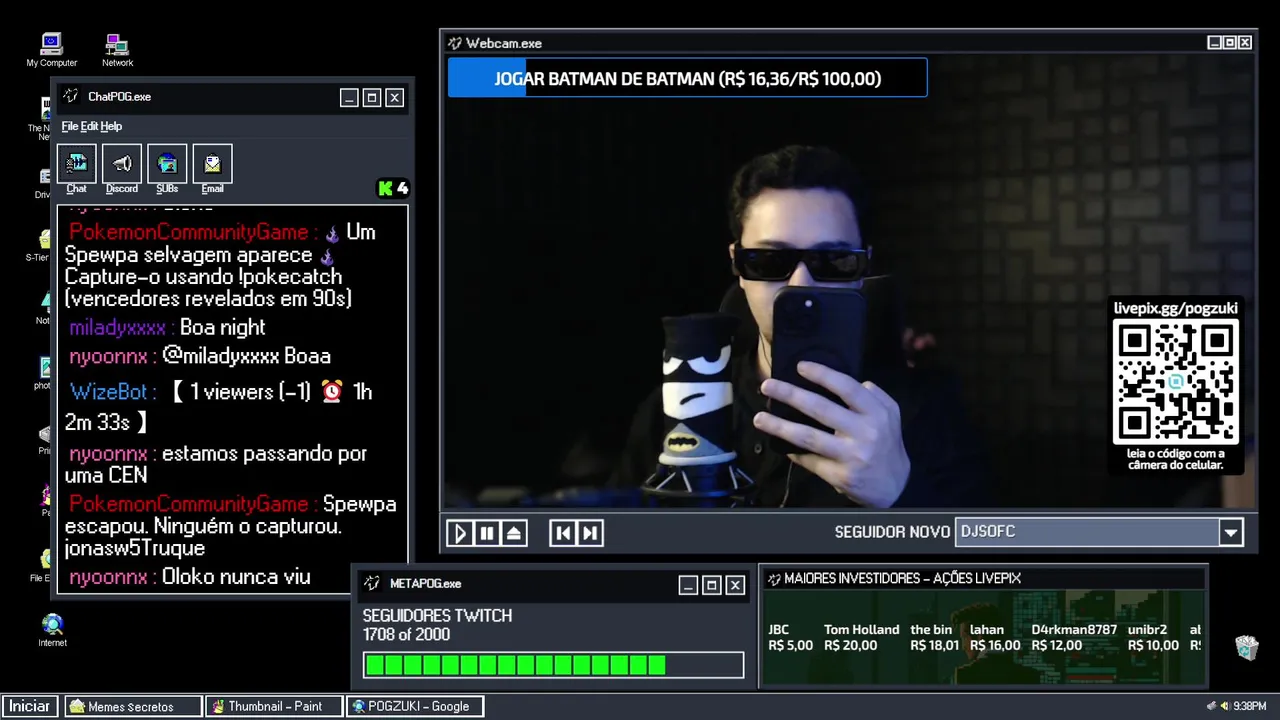Image resolution: width=1280 pixels, height=720 pixels.
Task: Switch to POGZUKI – Google taskbar item
Action: point(415,706)
